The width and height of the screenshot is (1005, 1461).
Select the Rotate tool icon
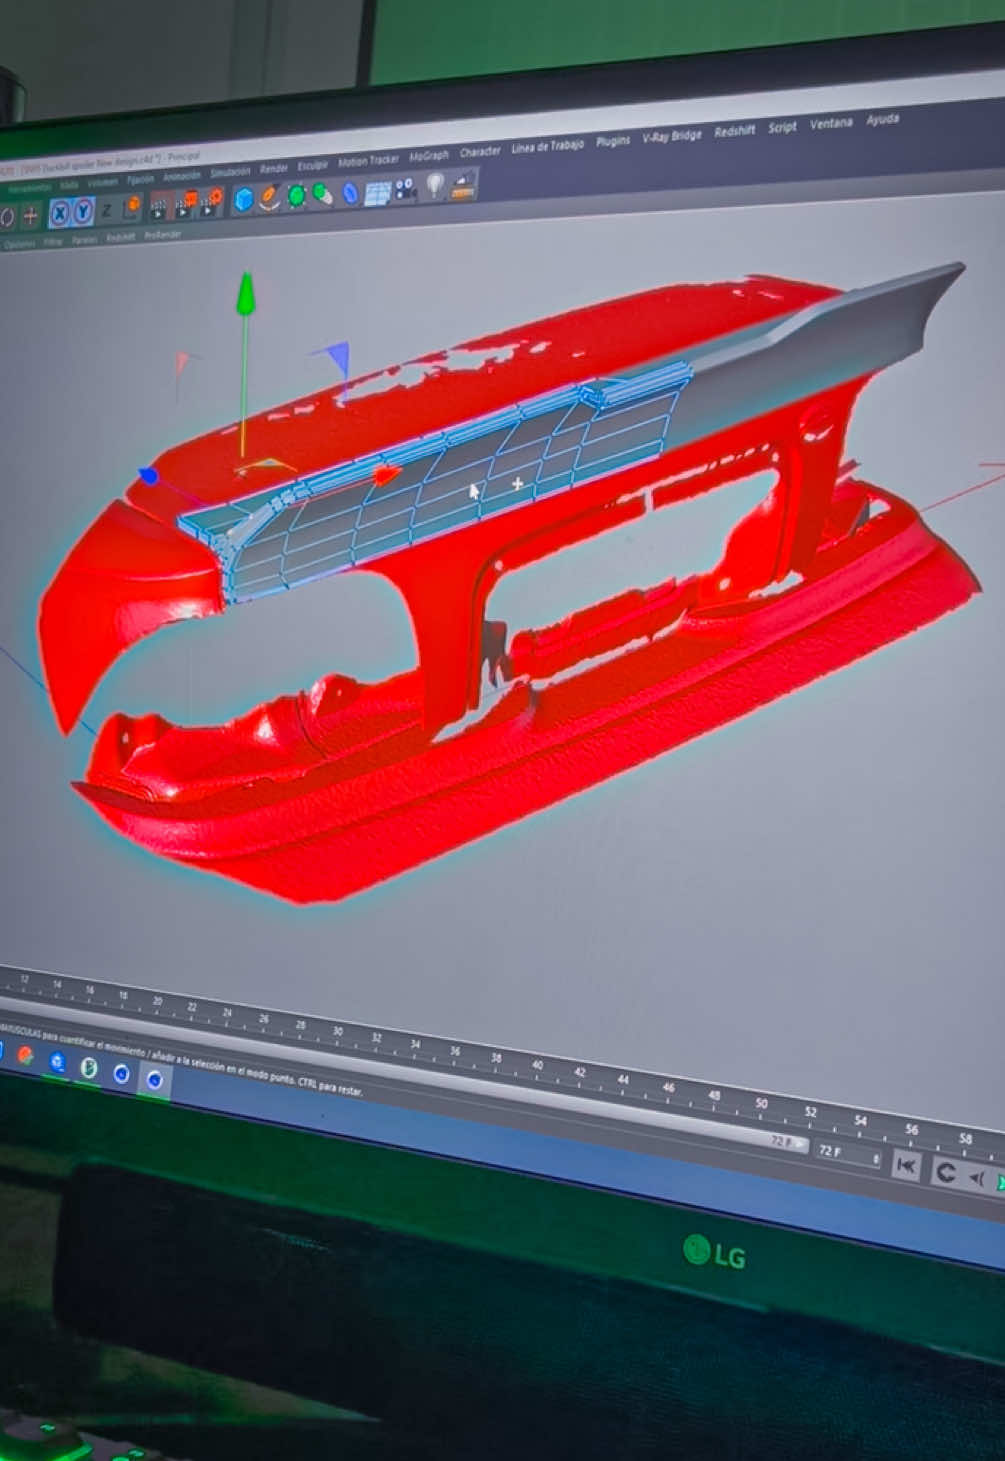click(x=7, y=217)
